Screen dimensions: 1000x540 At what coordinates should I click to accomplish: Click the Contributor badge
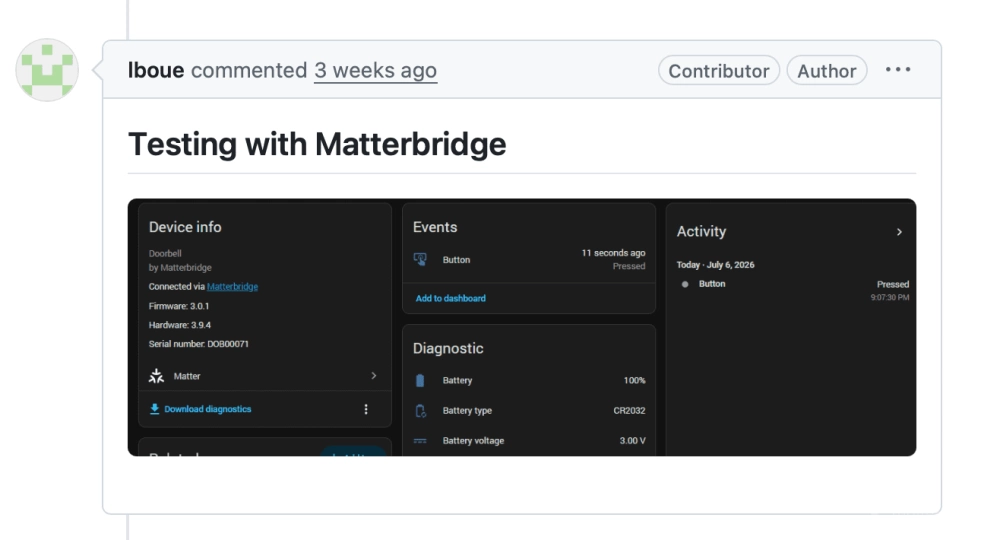point(719,70)
